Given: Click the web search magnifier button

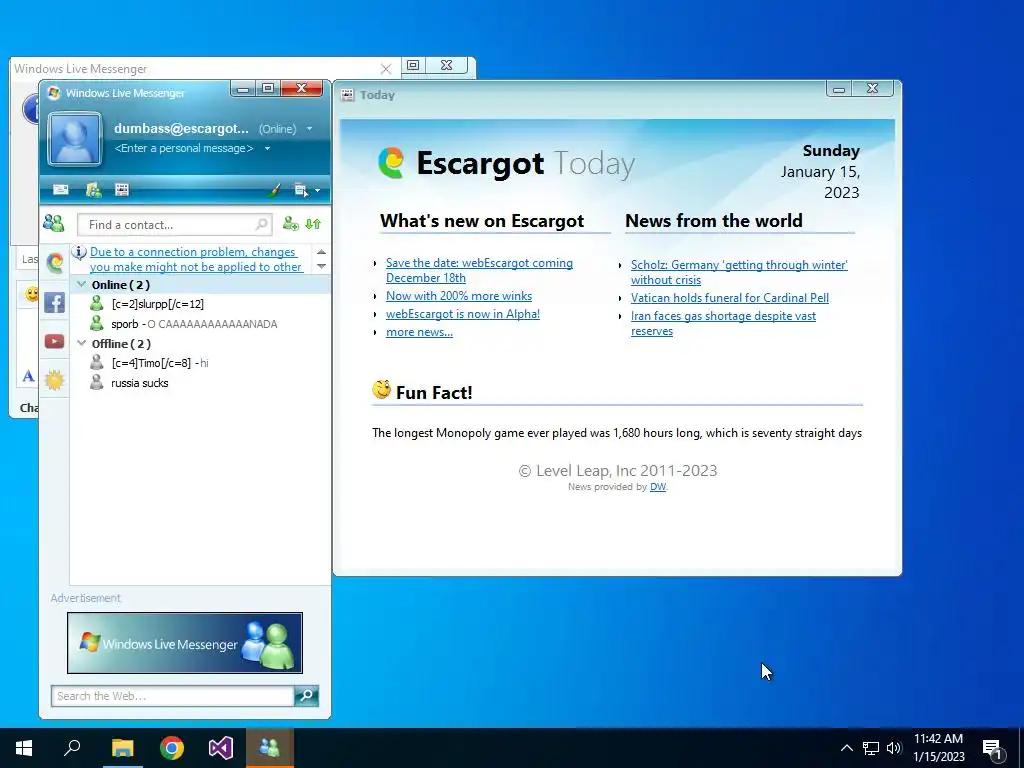Looking at the screenshot, I should click(x=306, y=696).
